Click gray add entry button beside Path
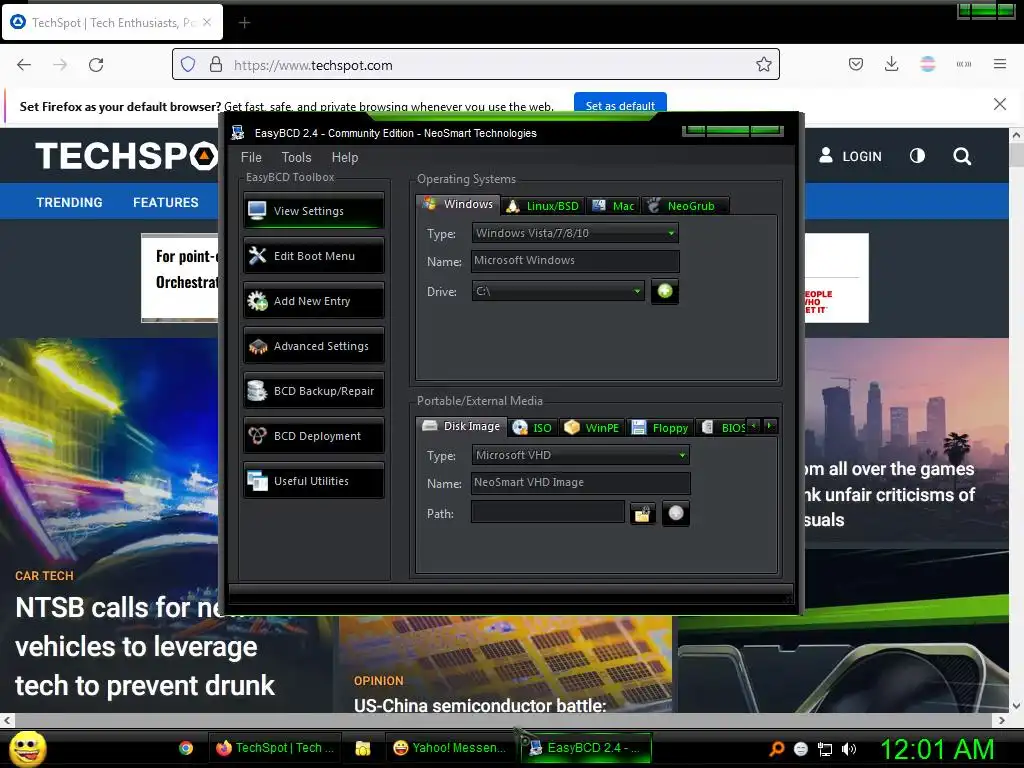Screen dimensions: 1024x768 click(x=676, y=513)
